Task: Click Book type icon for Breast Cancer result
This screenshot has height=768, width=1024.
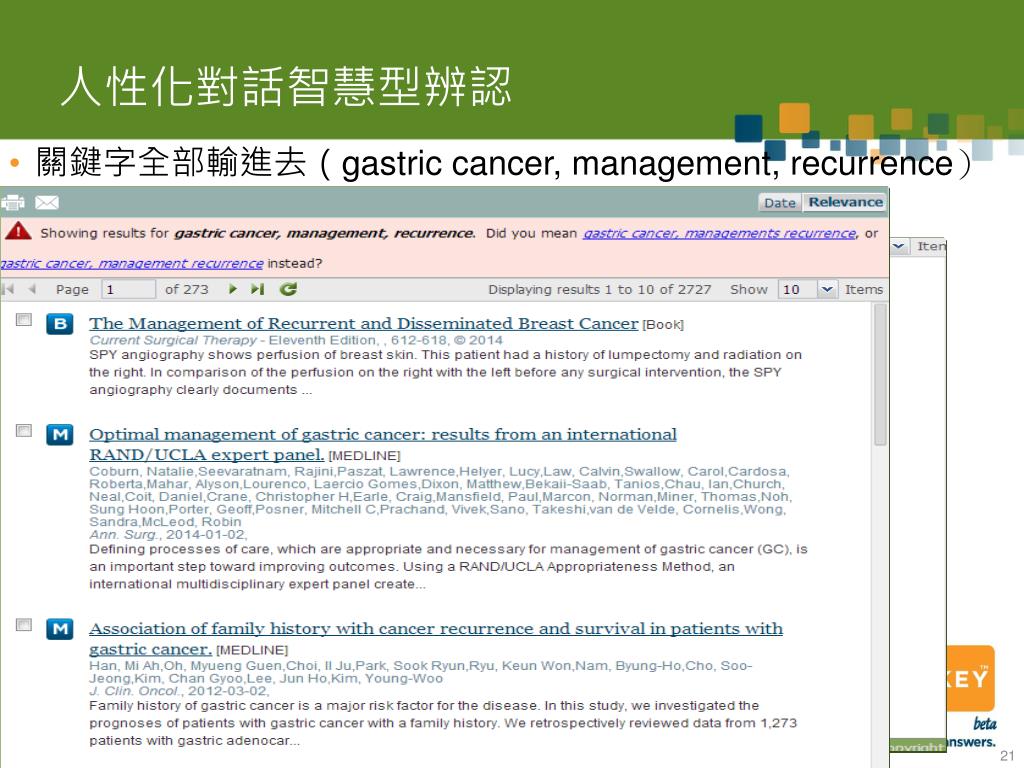Action: [x=59, y=323]
